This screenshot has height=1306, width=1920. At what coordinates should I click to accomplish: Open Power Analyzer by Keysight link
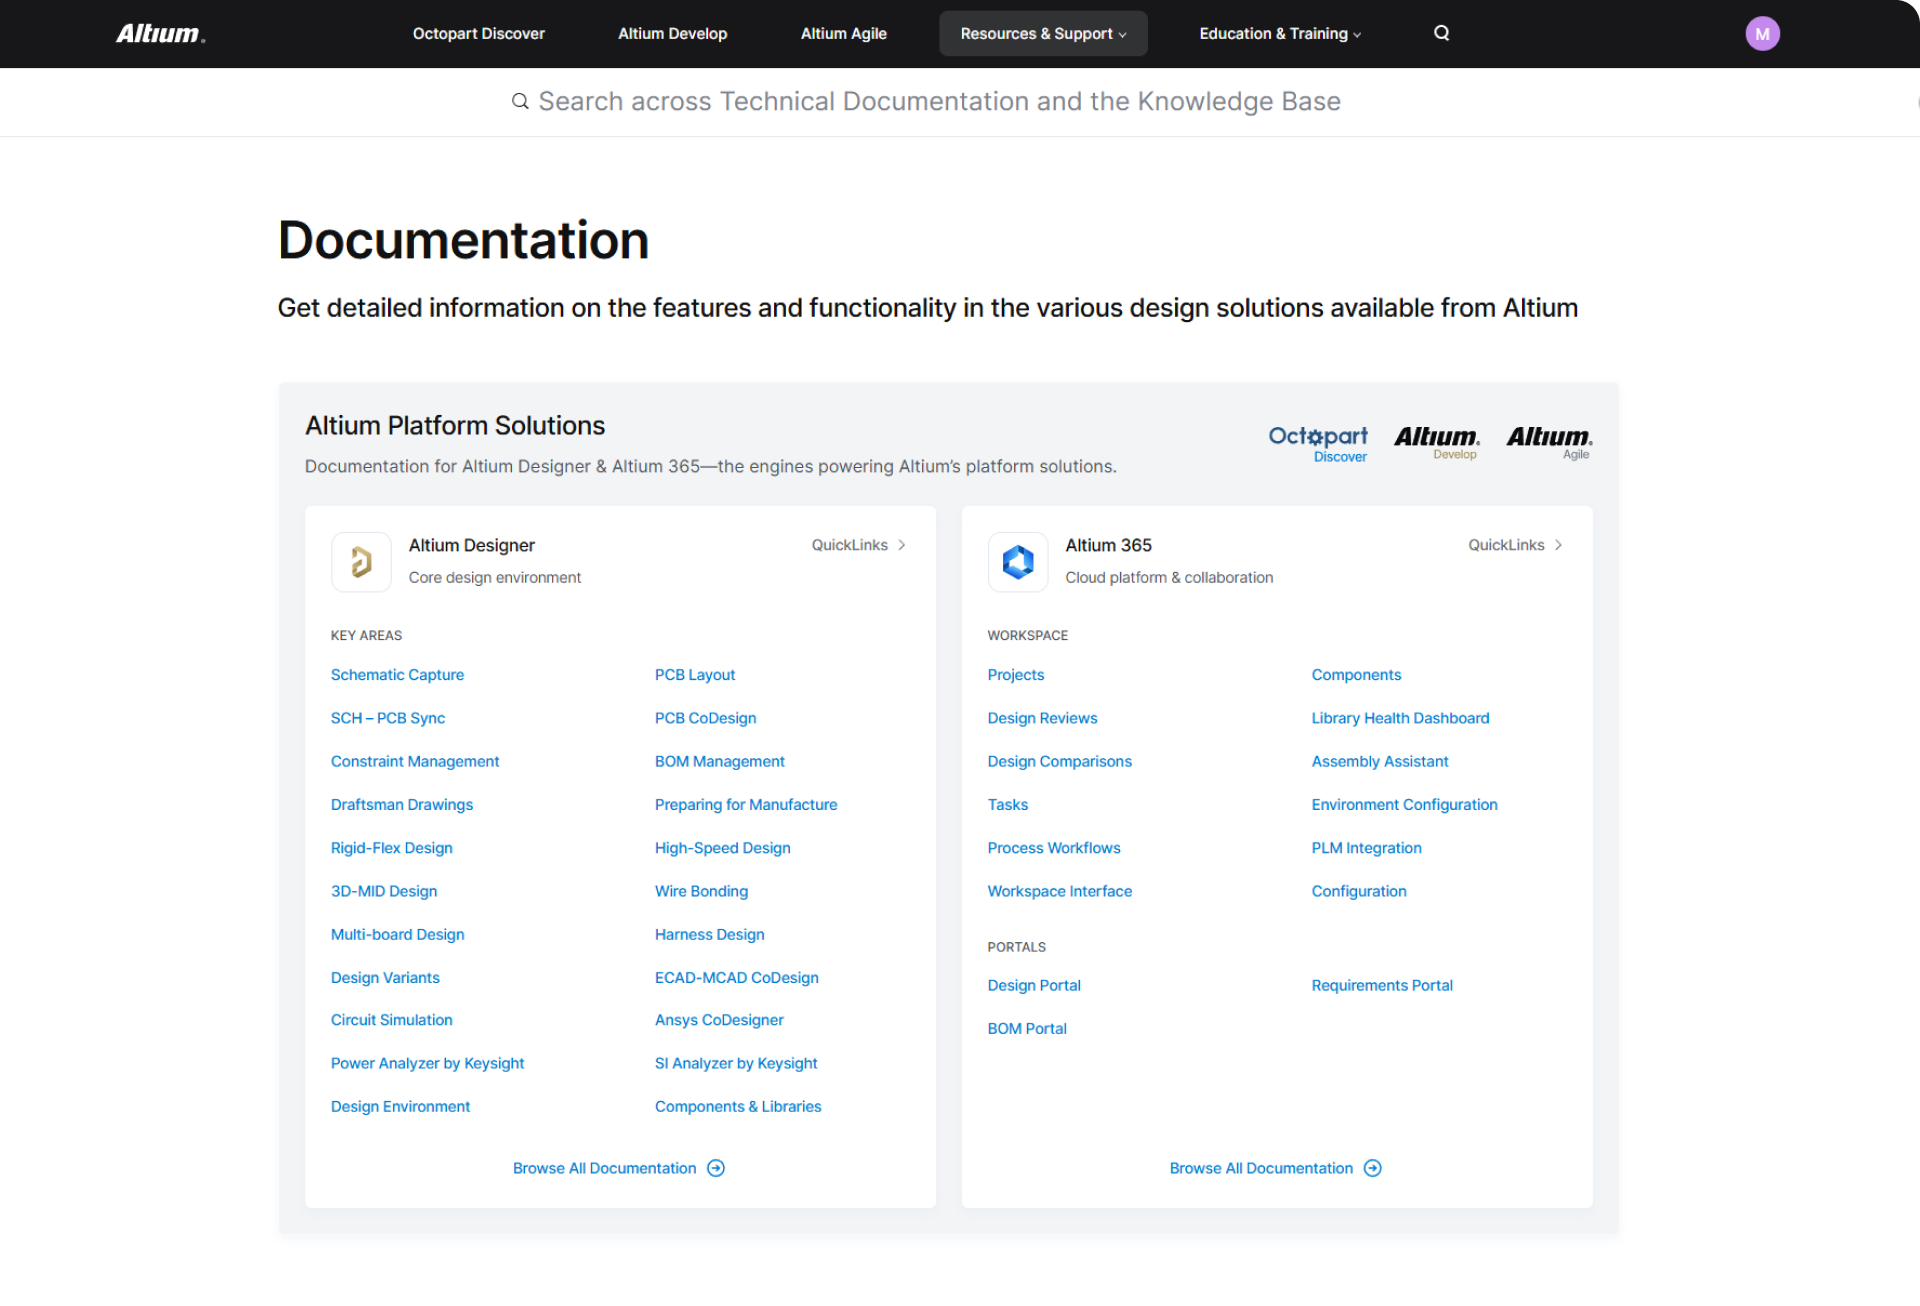point(428,1063)
